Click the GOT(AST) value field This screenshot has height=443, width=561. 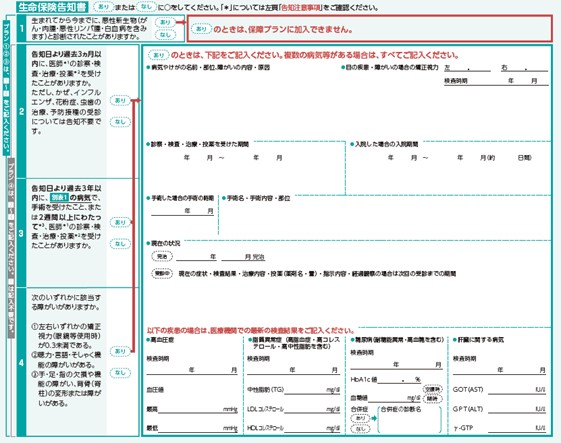point(517,390)
